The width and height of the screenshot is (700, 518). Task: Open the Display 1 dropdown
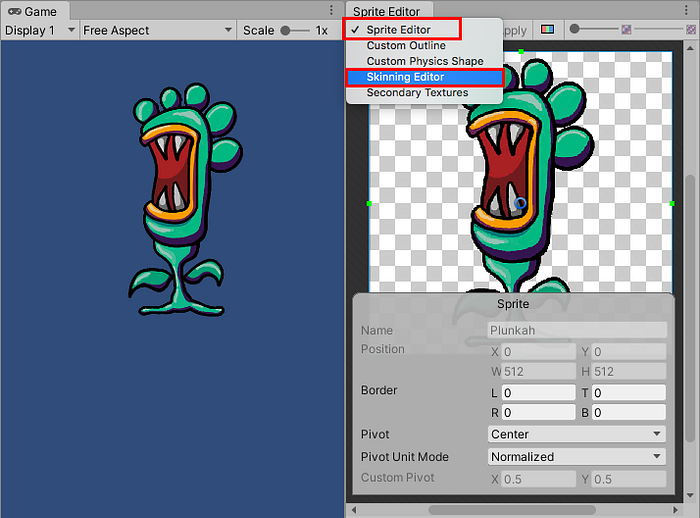40,30
